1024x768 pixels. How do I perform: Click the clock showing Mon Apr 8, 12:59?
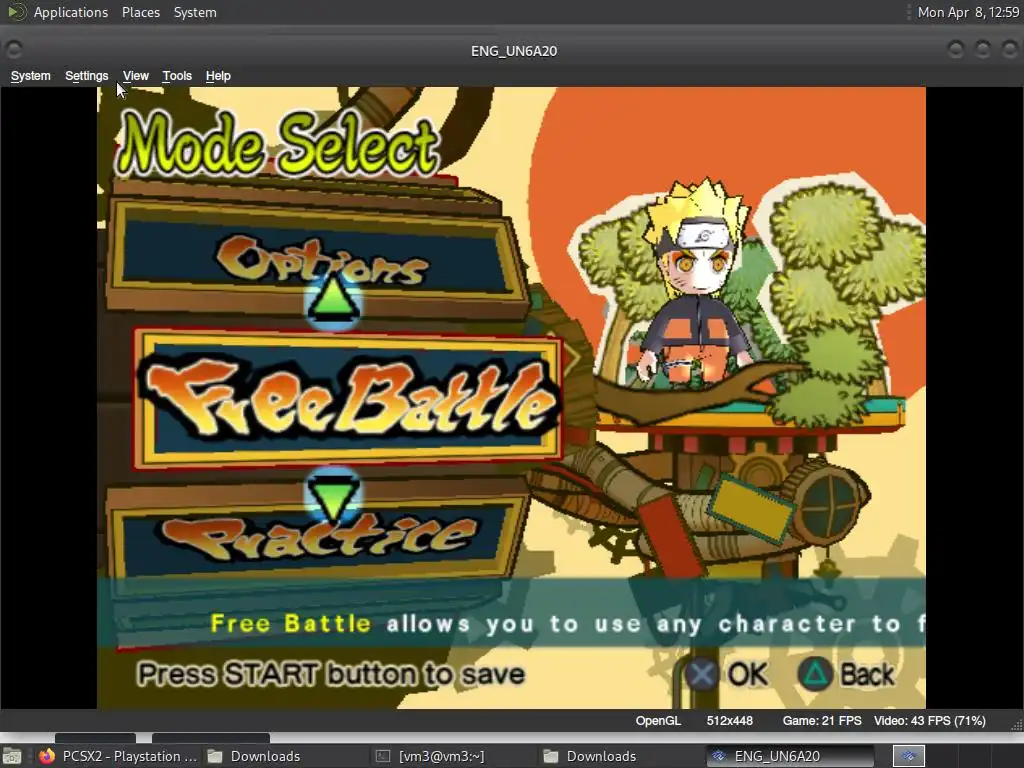tap(968, 12)
